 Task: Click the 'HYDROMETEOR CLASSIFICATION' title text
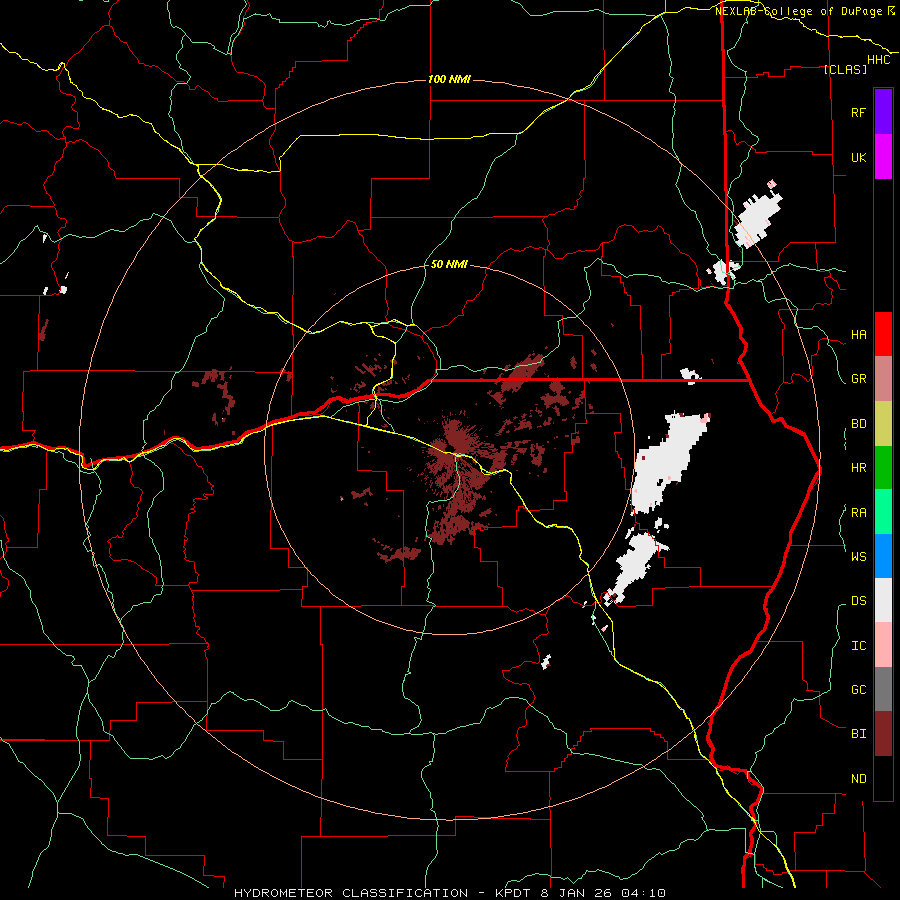[351, 893]
